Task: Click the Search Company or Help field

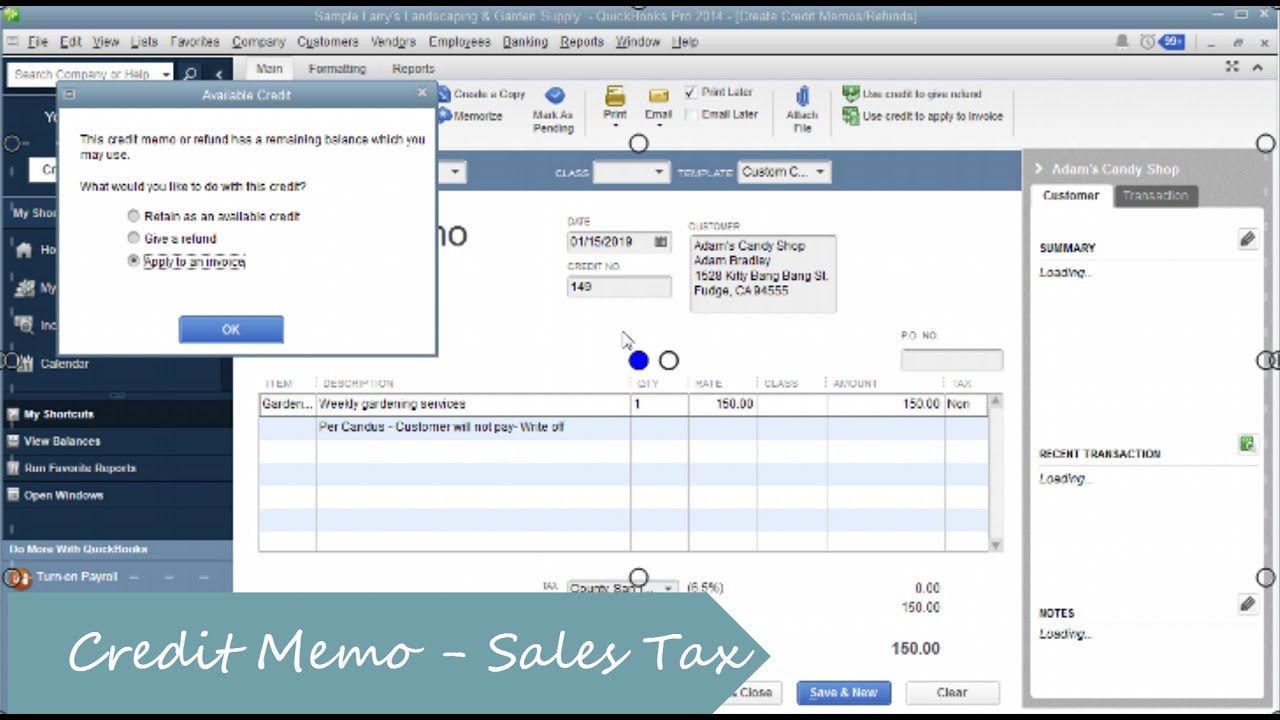Action: coord(83,74)
